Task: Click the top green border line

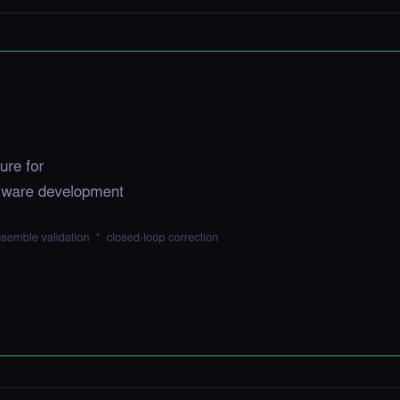Action: (200, 51)
